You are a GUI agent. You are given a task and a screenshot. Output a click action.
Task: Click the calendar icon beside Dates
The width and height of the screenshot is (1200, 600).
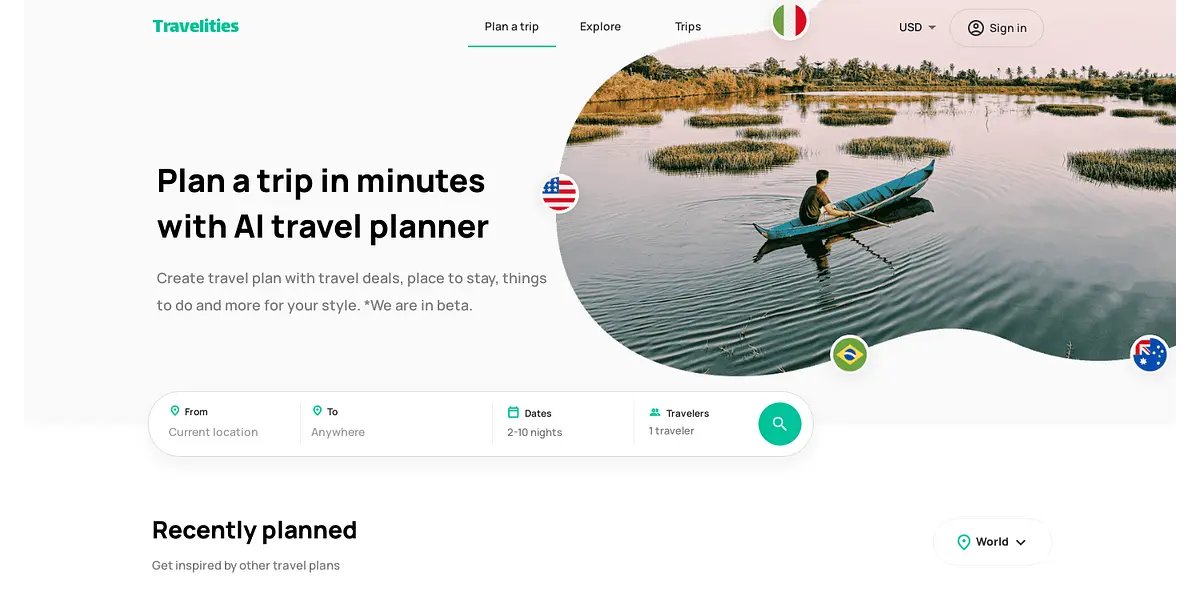click(x=513, y=412)
